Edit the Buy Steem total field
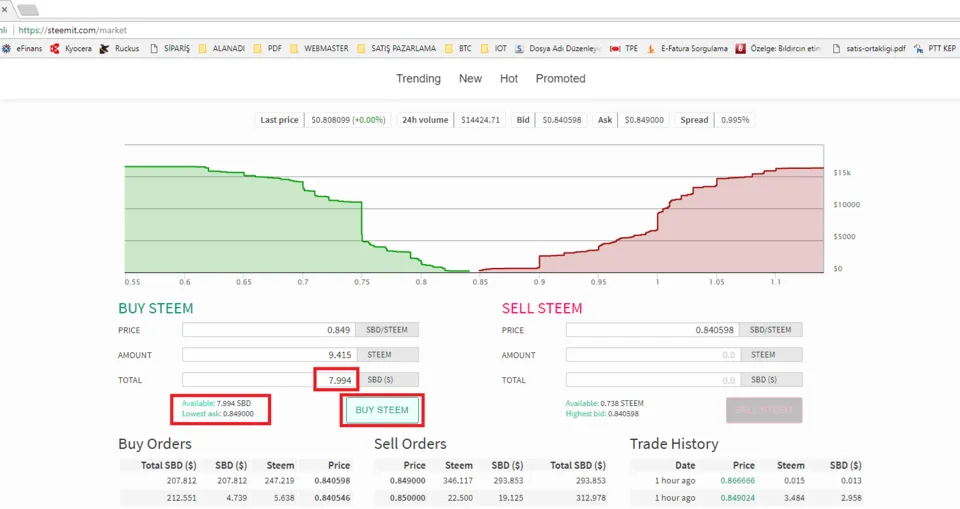960x509 pixels. click(x=269, y=380)
